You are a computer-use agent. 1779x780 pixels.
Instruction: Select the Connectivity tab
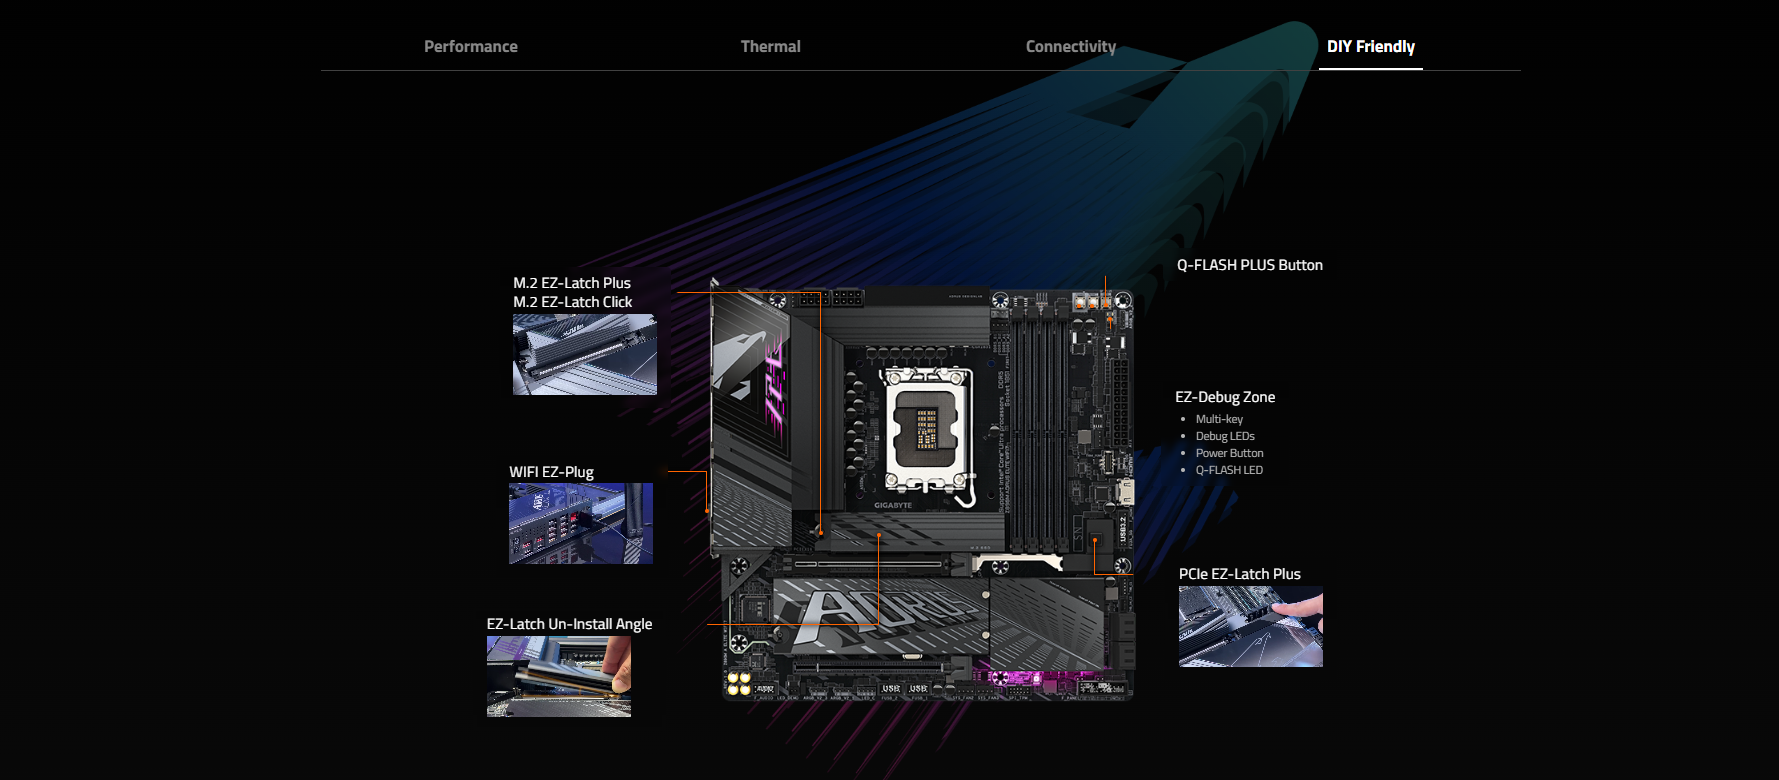tap(1071, 47)
